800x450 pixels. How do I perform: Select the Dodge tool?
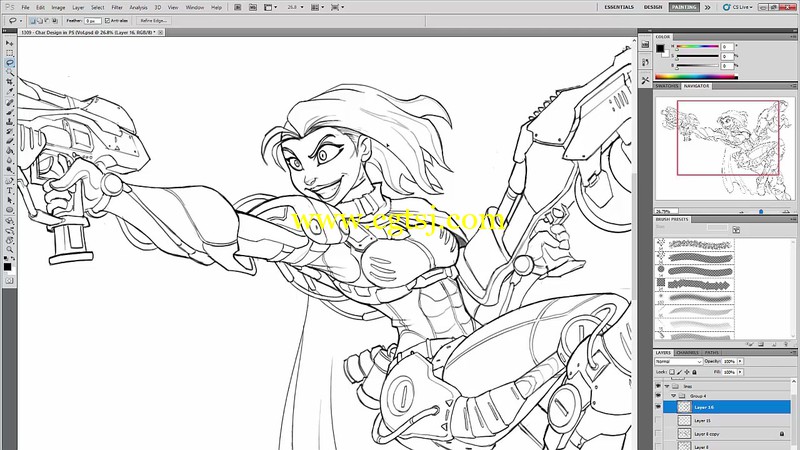(10, 170)
